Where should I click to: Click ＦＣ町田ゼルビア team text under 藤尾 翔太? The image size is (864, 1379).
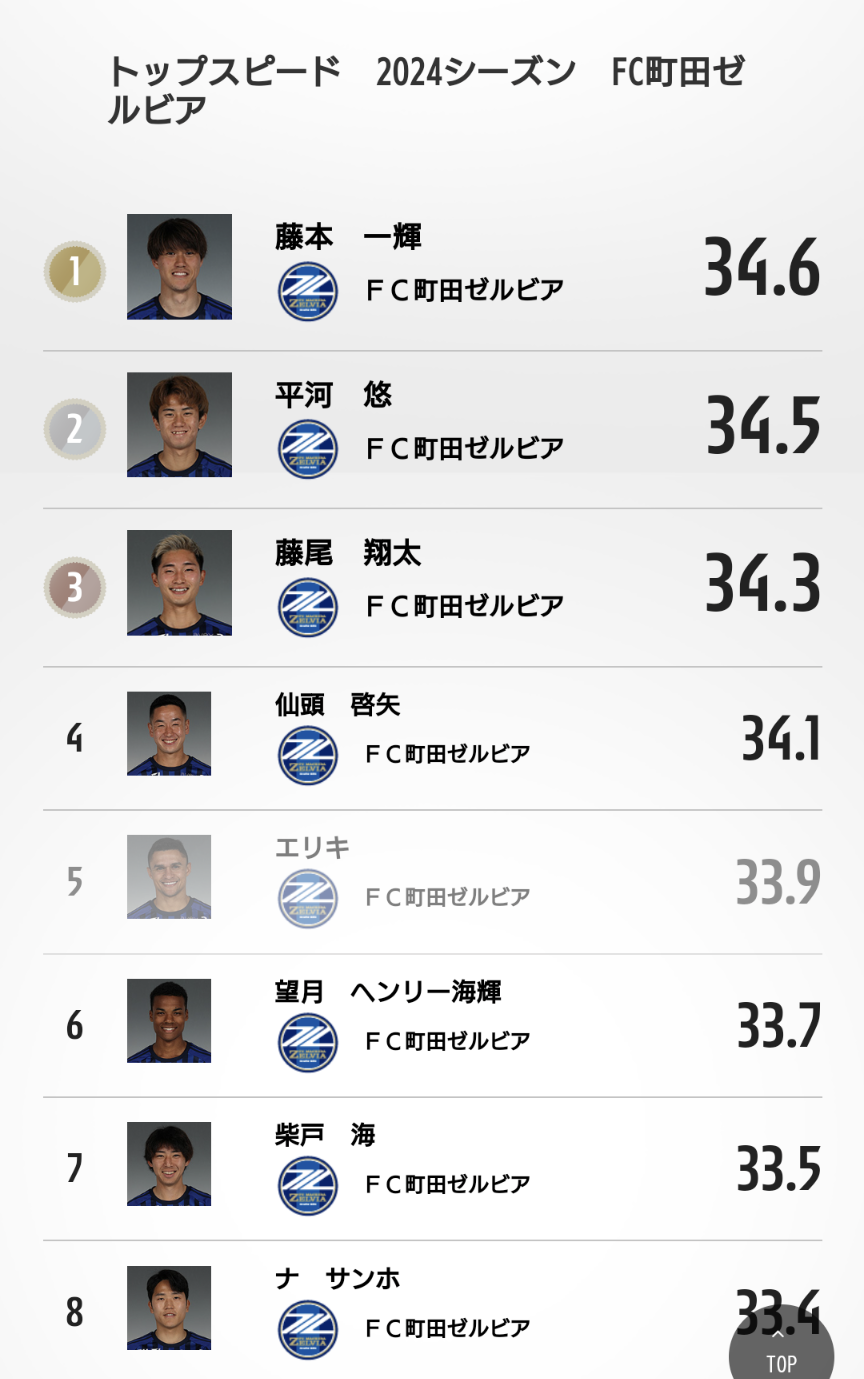(x=463, y=606)
